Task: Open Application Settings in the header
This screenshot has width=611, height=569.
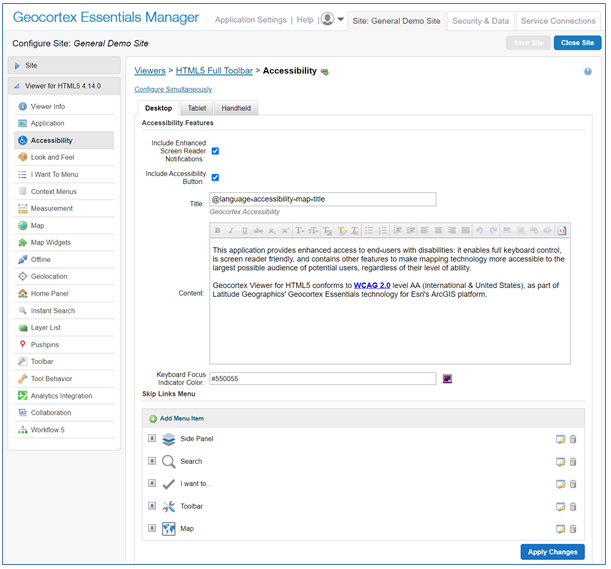Action: [251, 20]
